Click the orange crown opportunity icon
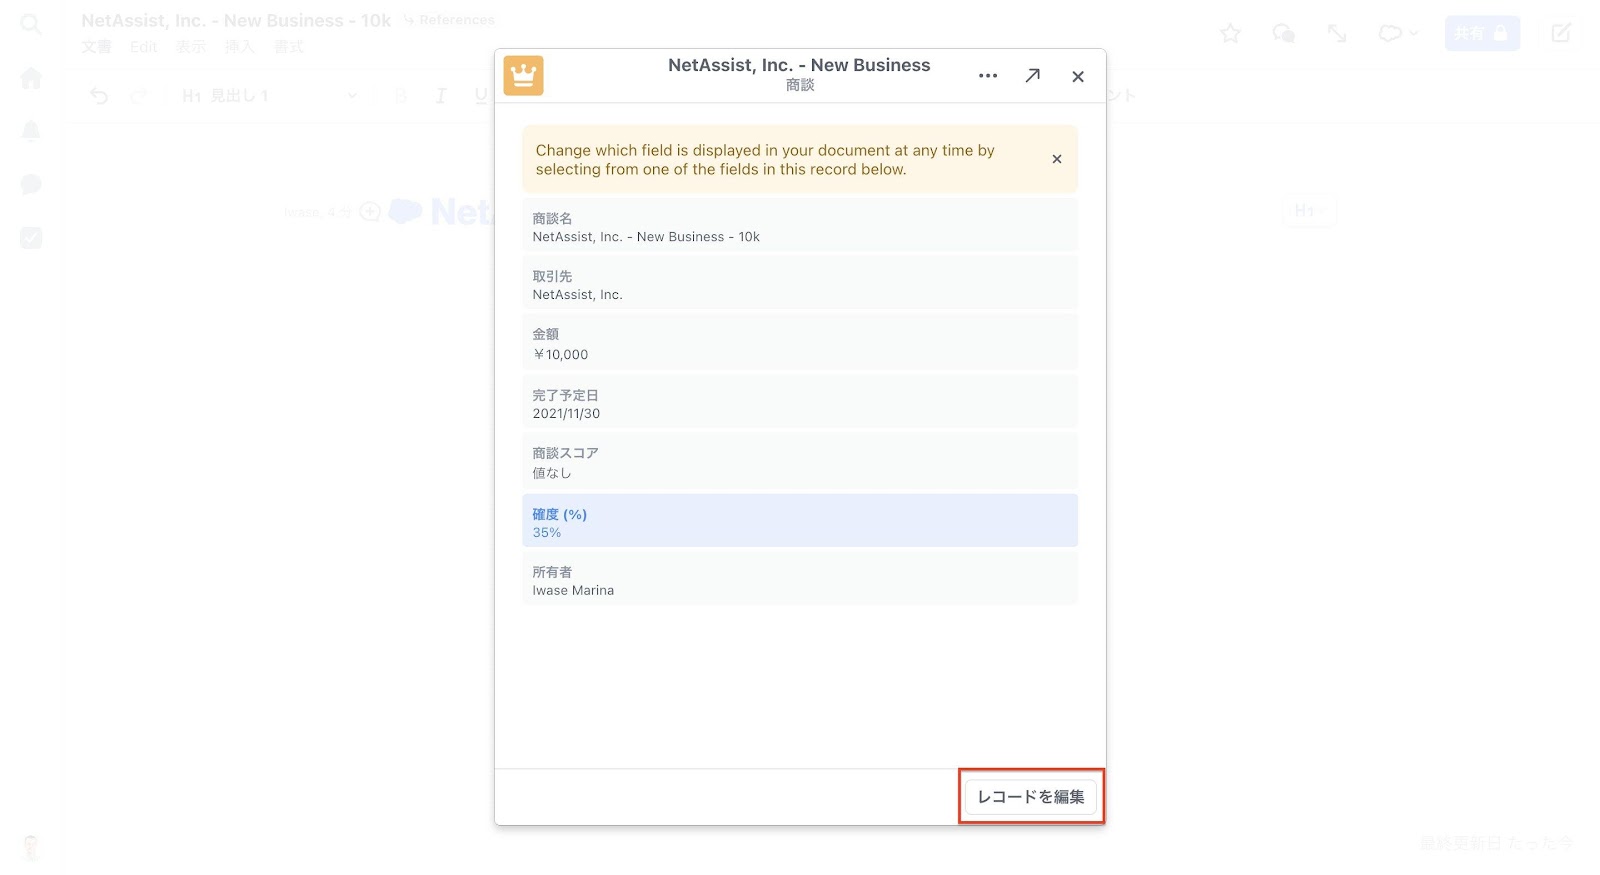Screen dimensions: 1600x875 tap(523, 76)
